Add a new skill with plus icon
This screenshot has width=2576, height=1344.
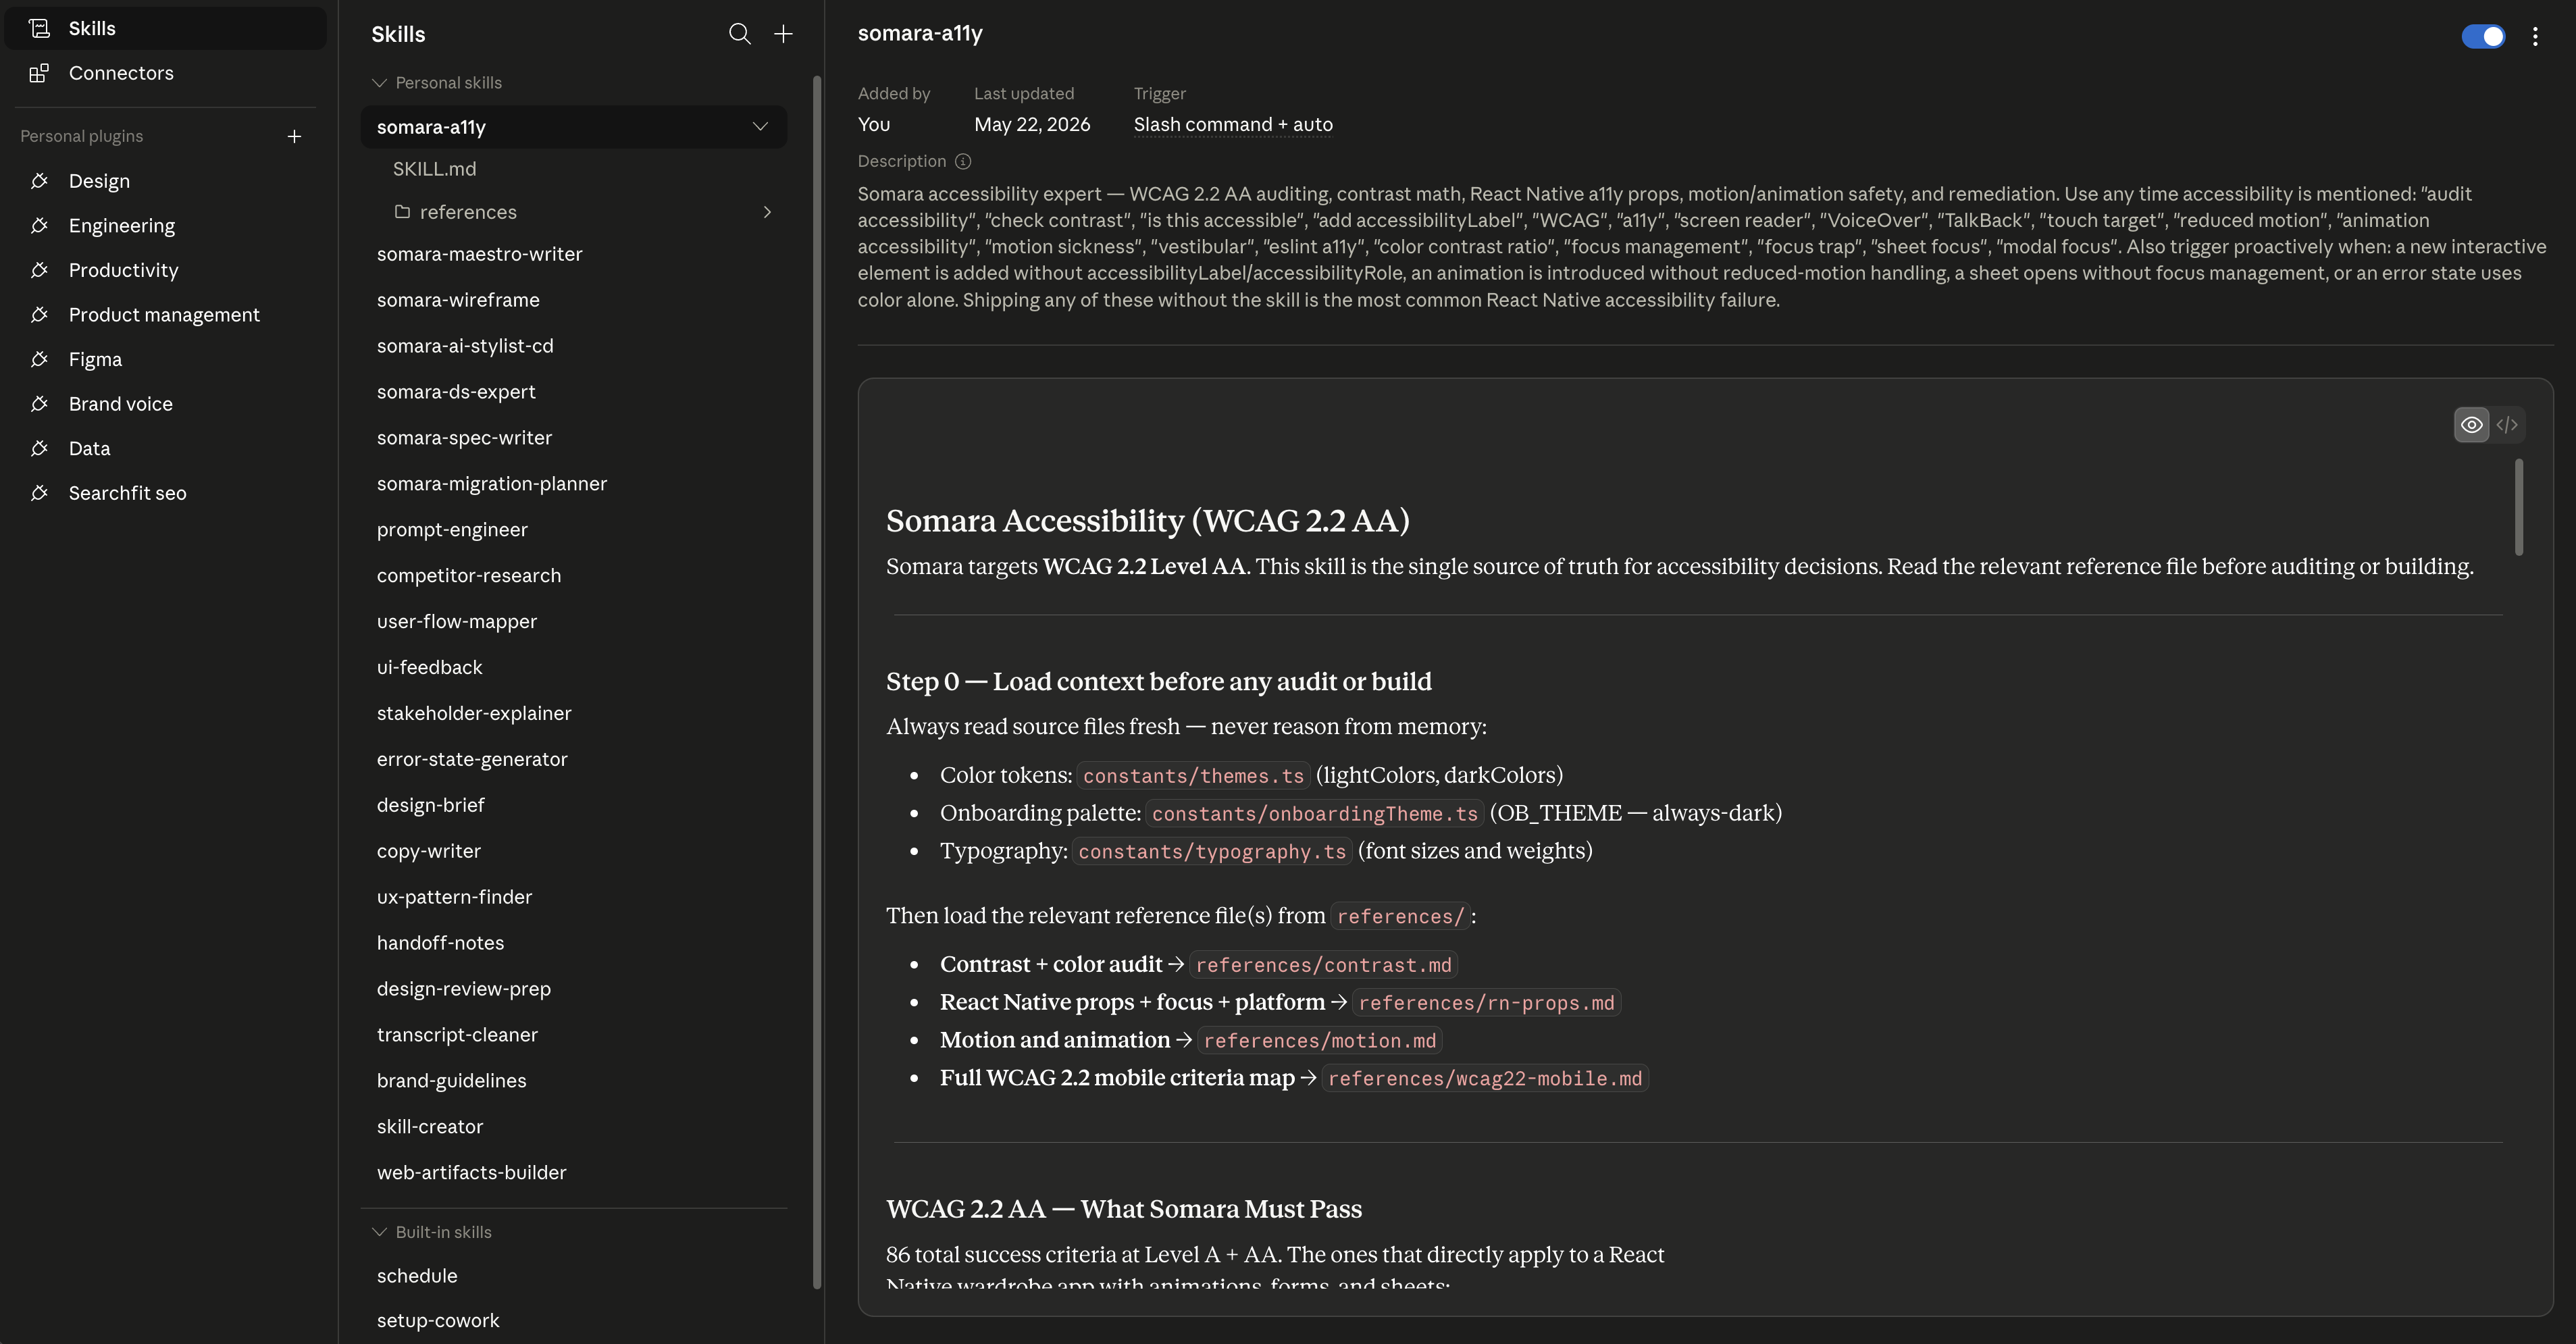(x=783, y=34)
